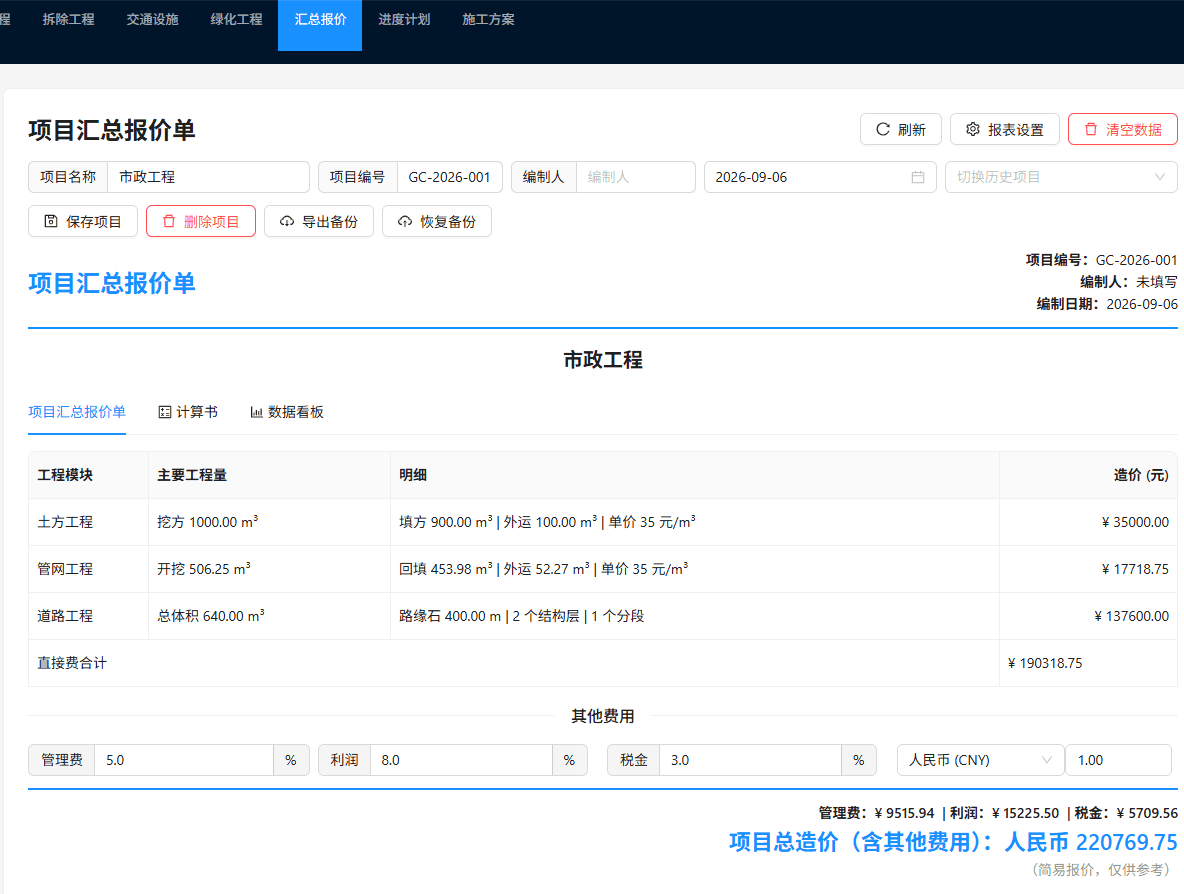1184x894 pixels.
Task: Click the 保存项目 button
Action: coord(83,221)
